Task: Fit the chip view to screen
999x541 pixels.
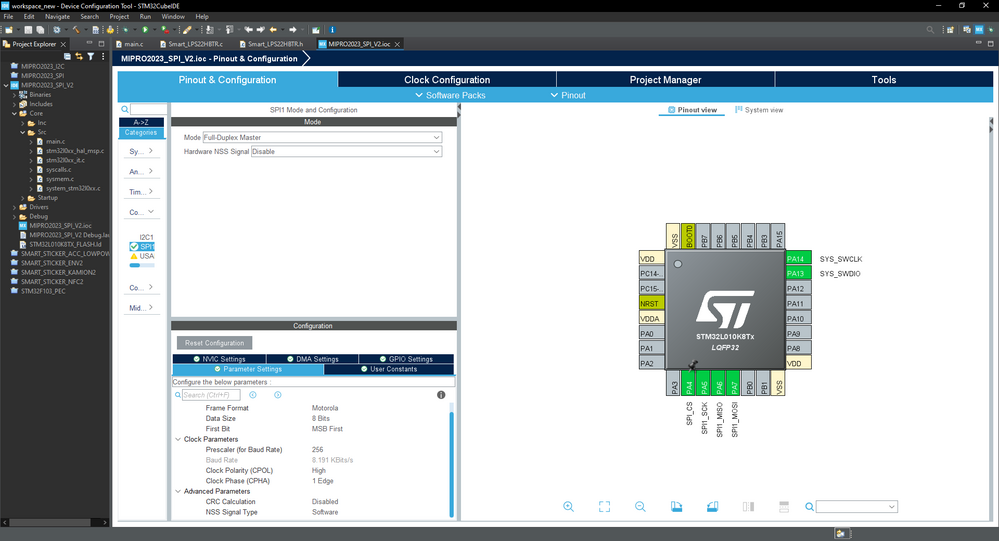Action: coord(604,507)
